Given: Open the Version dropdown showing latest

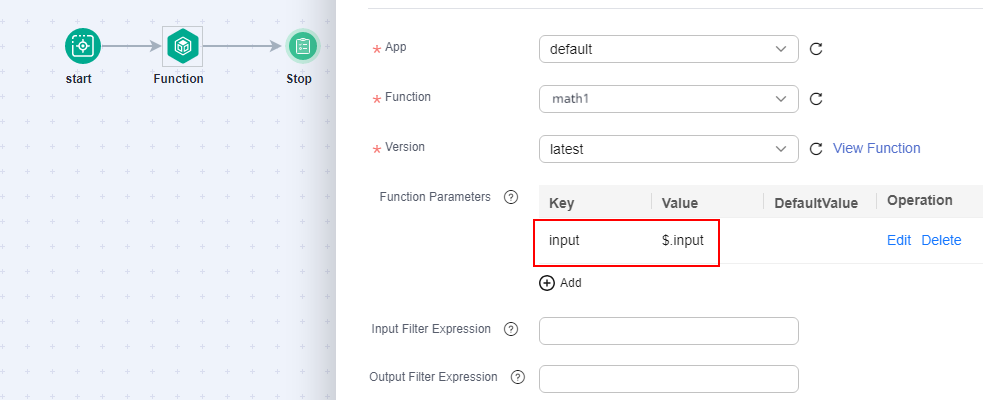Looking at the screenshot, I should [x=669, y=149].
